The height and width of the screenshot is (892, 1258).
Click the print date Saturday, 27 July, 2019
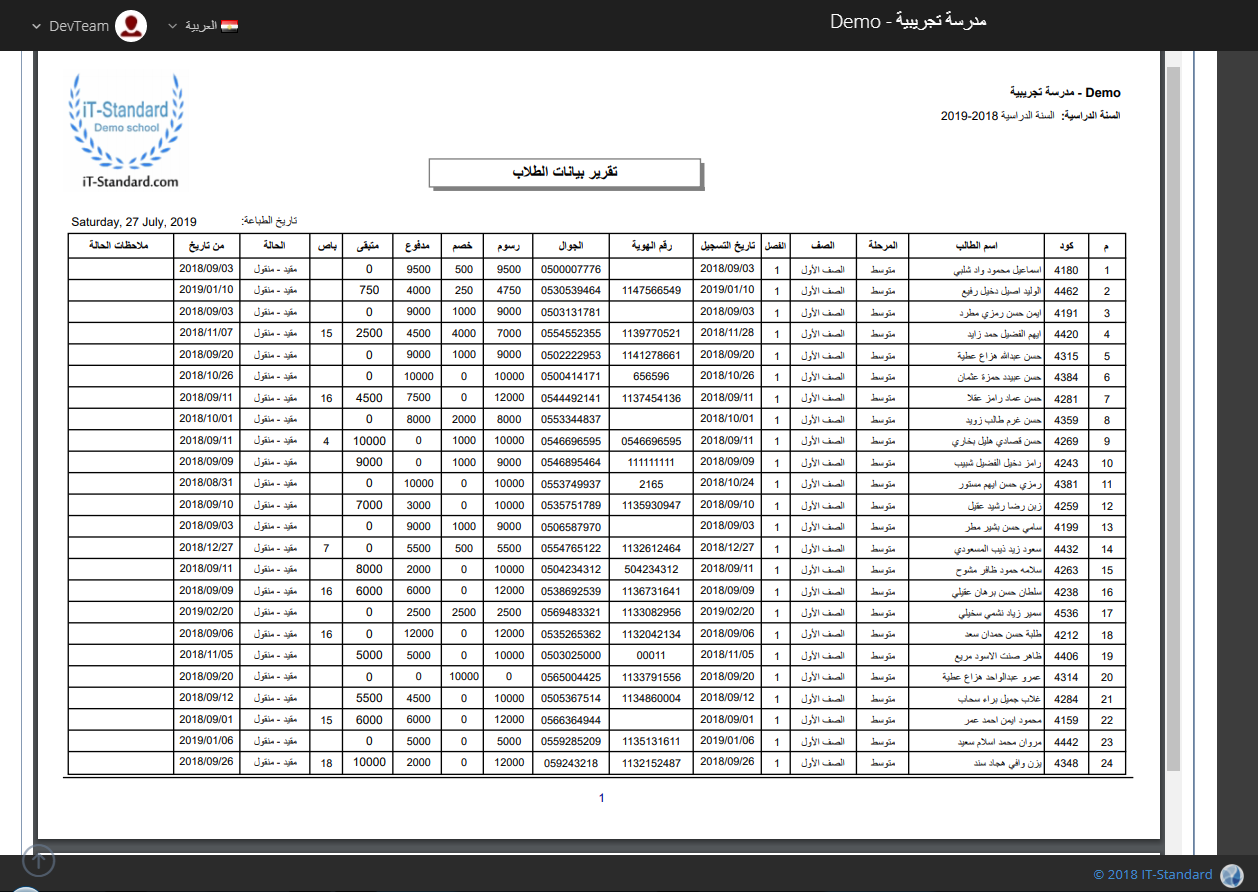click(x=134, y=222)
